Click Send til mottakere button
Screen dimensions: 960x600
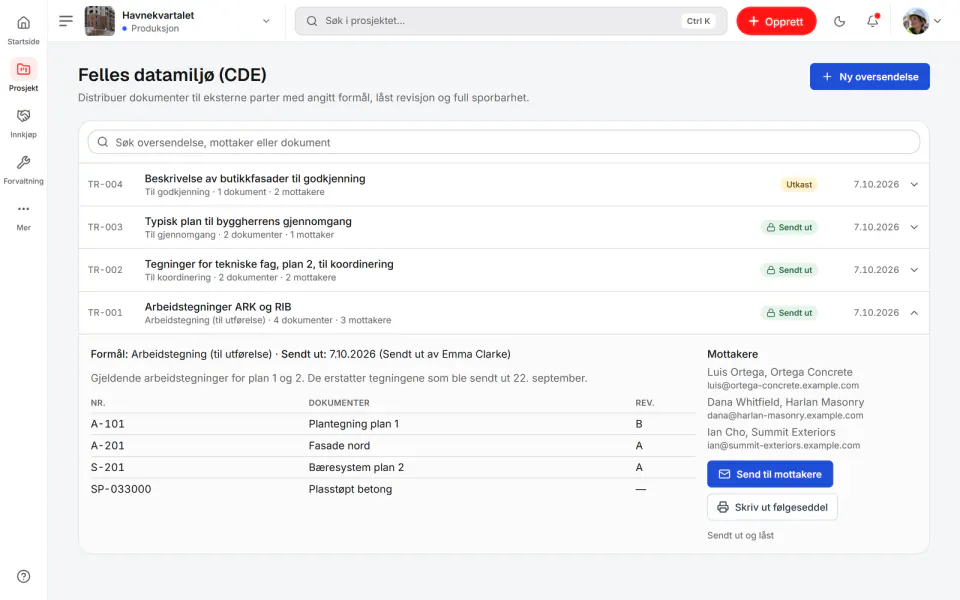[770, 474]
